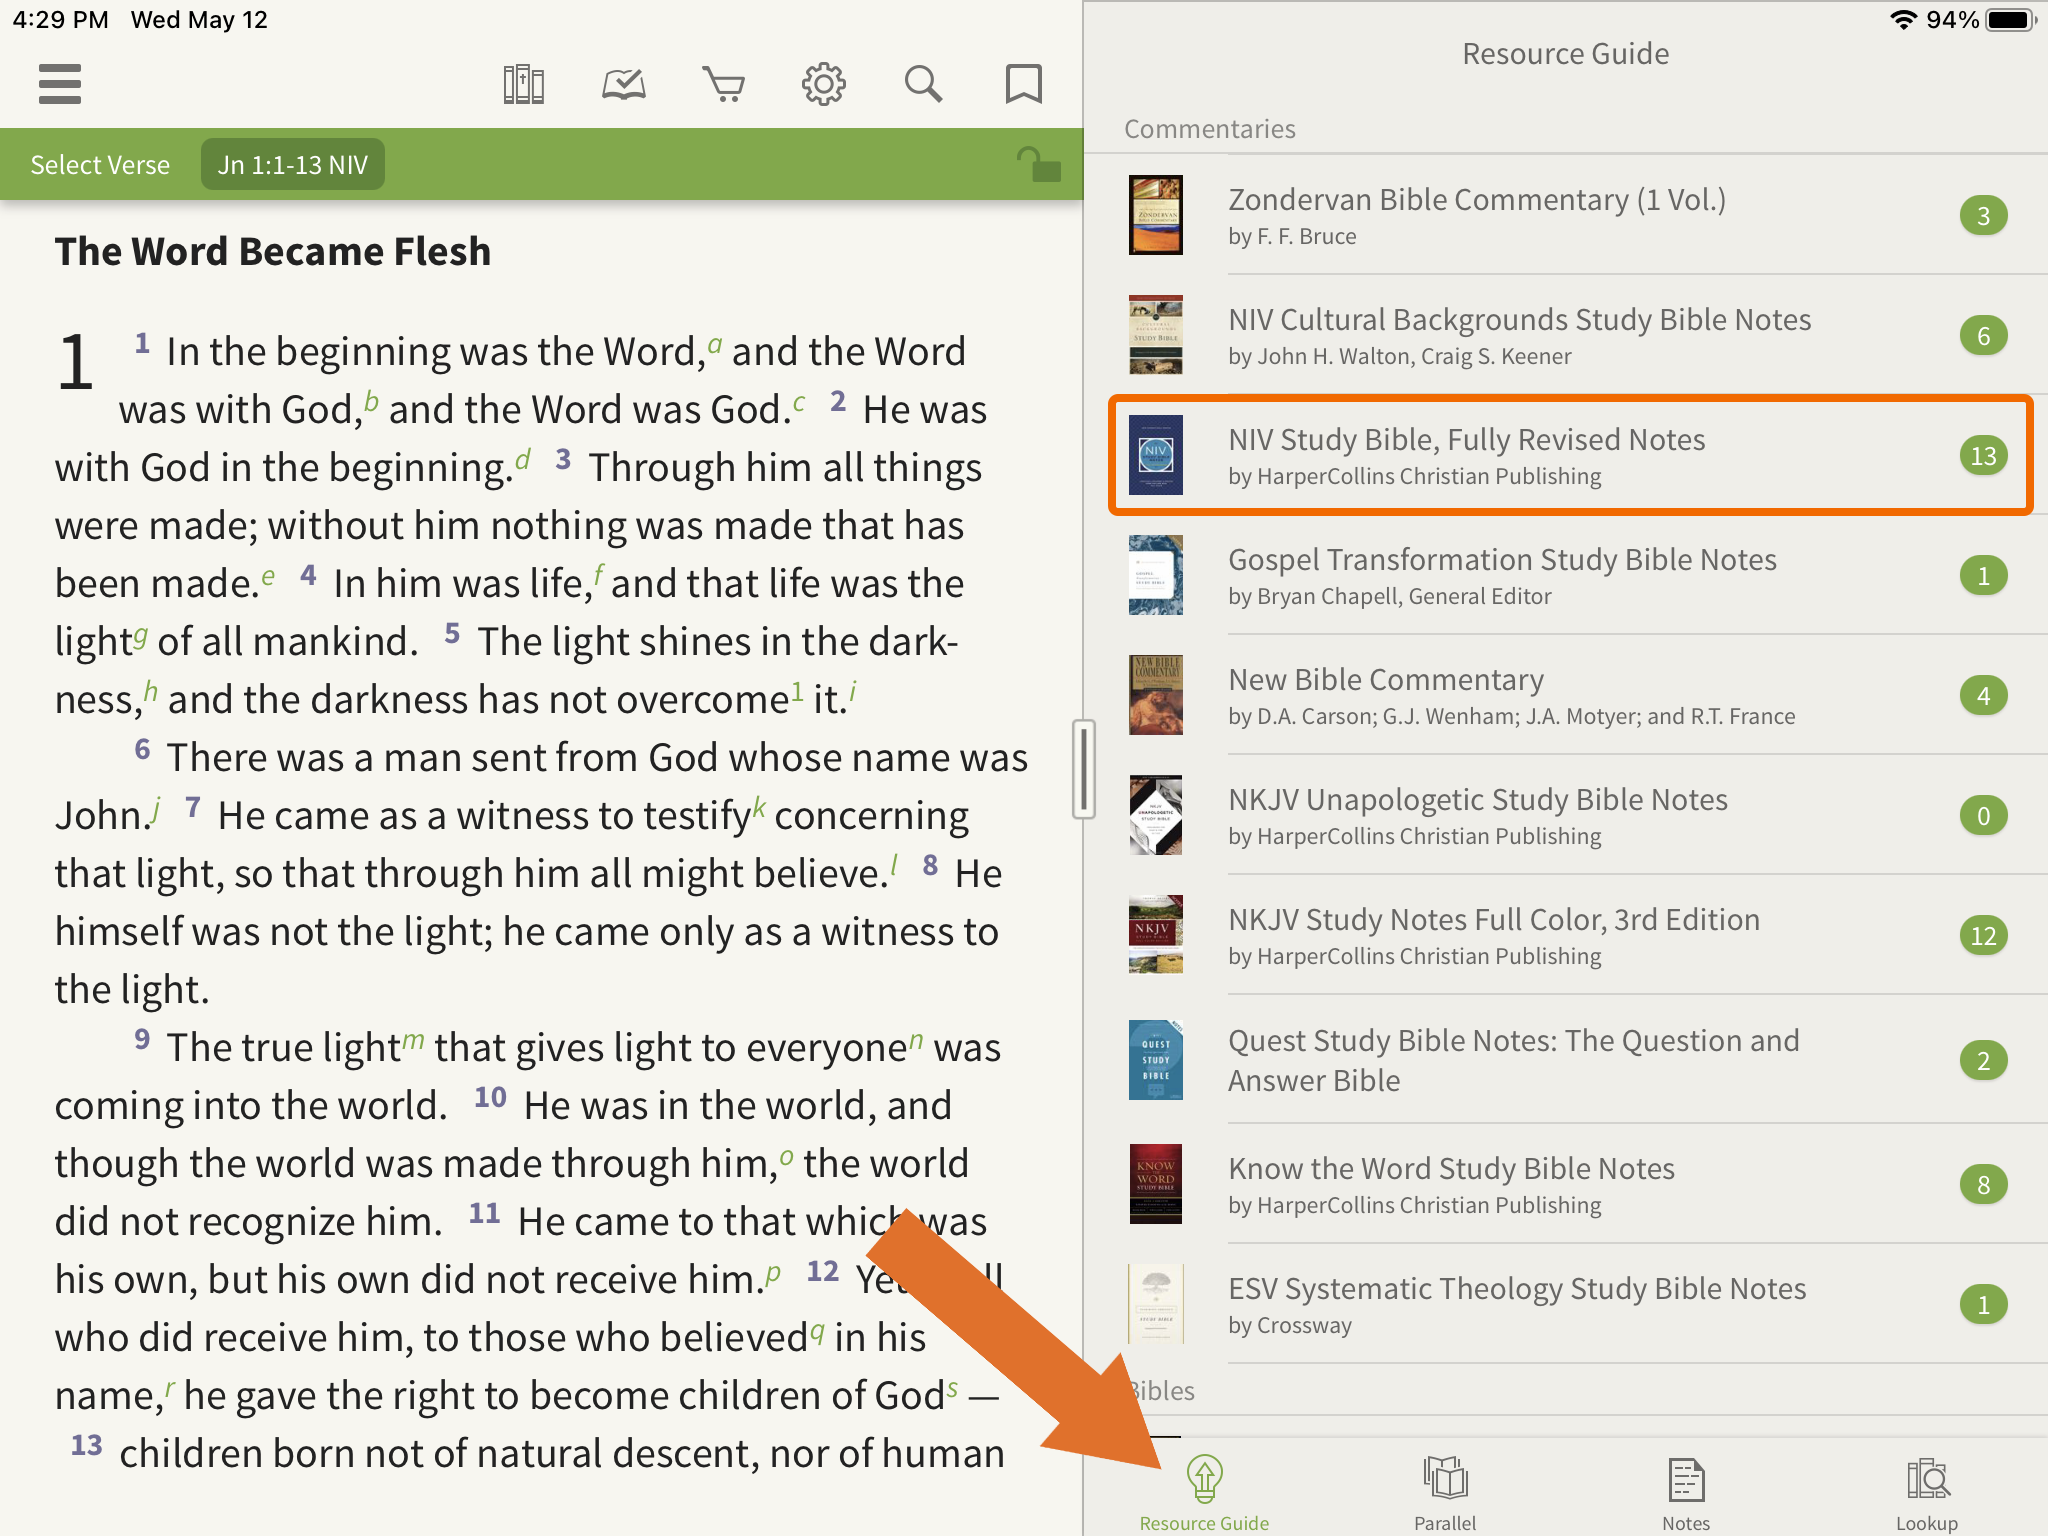Tap verse number 13
The image size is (2048, 1536).
pos(86,1446)
